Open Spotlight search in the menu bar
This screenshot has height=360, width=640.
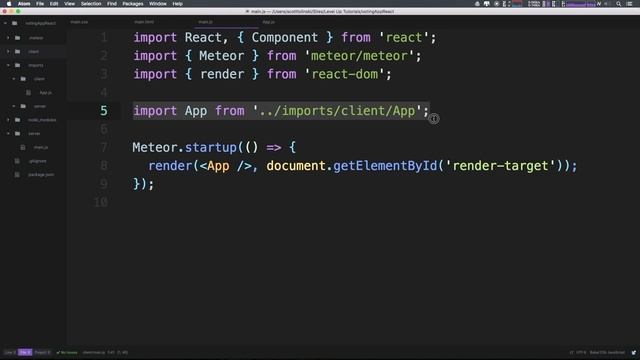point(619,4)
